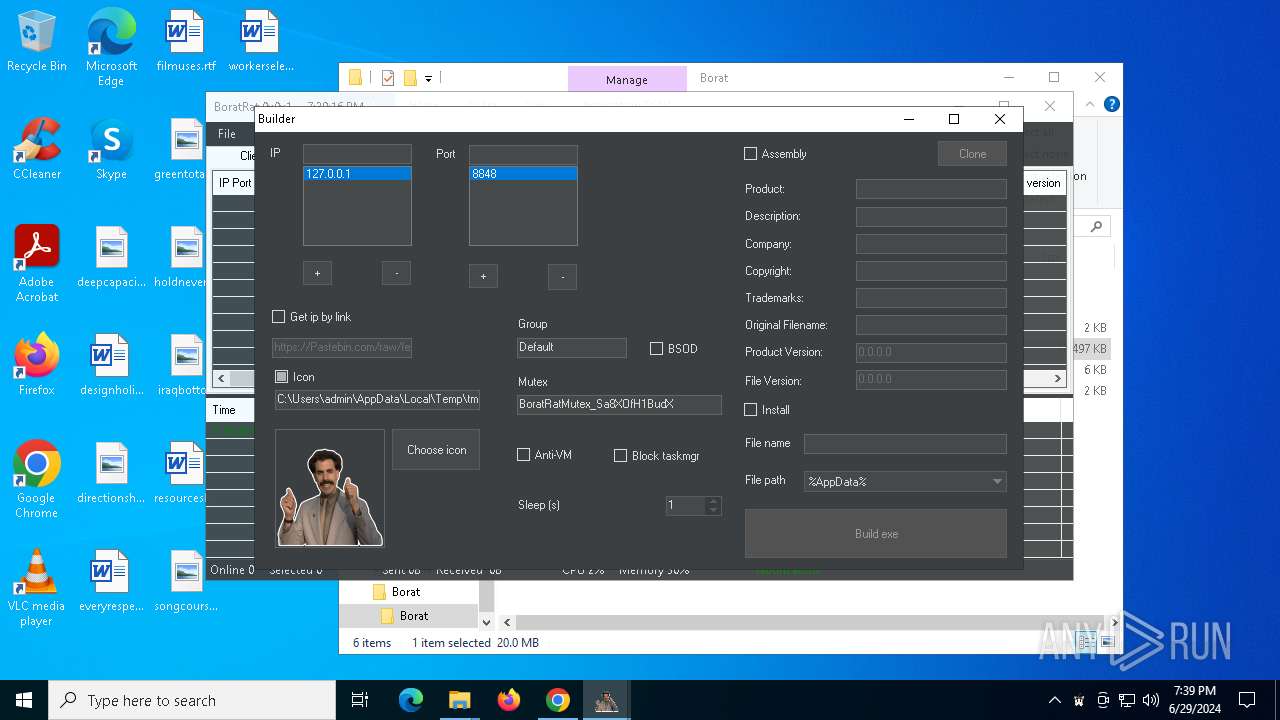Add an IP with plus button
Image resolution: width=1280 pixels, height=720 pixels.
[x=317, y=273]
